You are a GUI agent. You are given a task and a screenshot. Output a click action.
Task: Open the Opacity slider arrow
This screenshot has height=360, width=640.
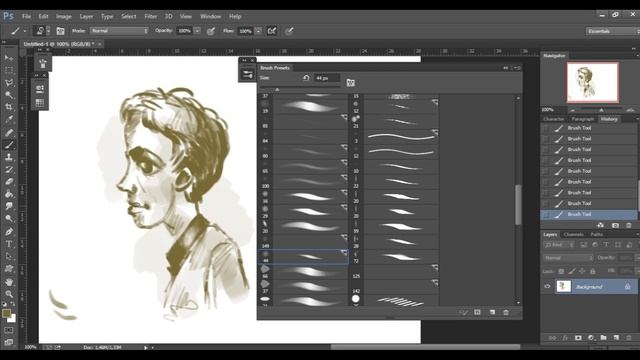(197, 31)
